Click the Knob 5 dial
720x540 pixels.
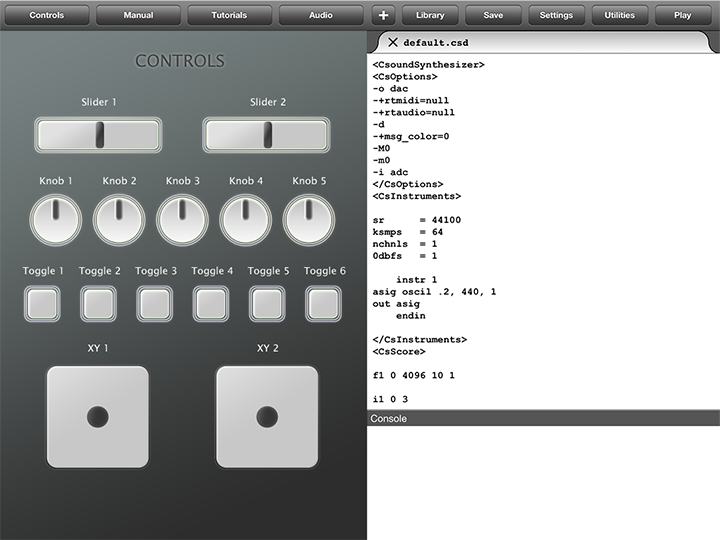309,220
